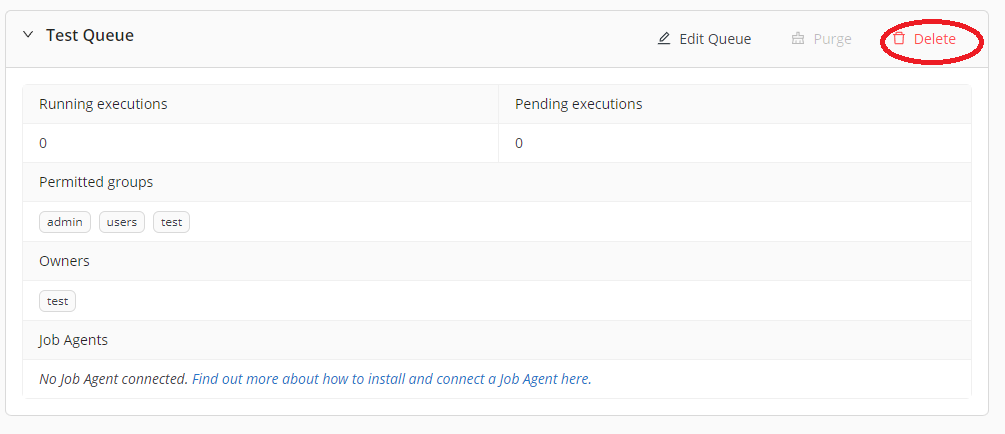The image size is (1005, 434).
Task: Select the users group tag
Action: [x=122, y=222]
